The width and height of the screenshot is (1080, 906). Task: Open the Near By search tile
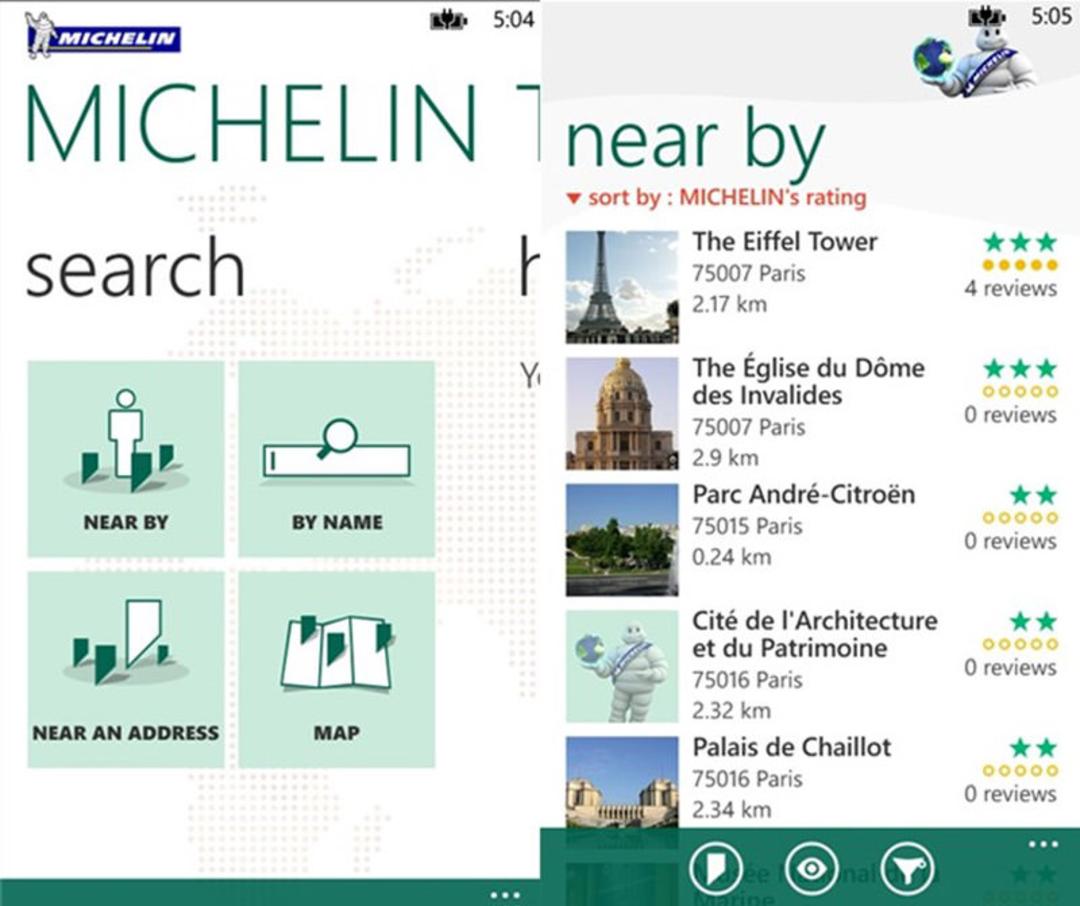tap(125, 458)
